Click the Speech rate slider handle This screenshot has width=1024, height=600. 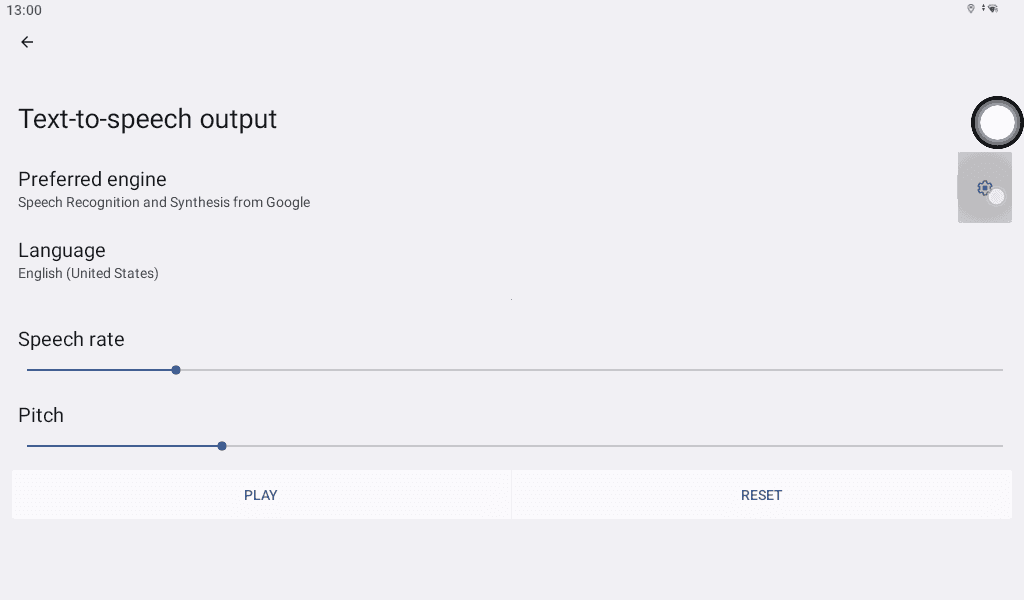[176, 370]
